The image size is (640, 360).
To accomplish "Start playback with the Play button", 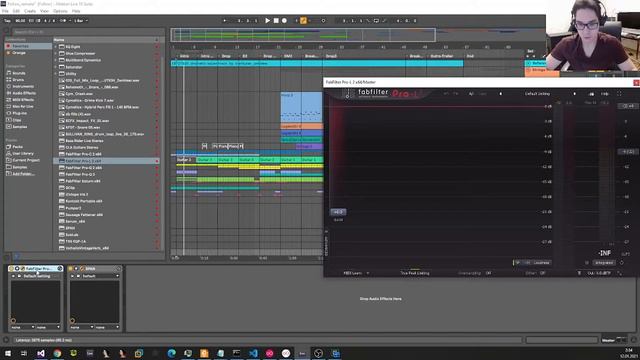I will (x=267, y=20).
